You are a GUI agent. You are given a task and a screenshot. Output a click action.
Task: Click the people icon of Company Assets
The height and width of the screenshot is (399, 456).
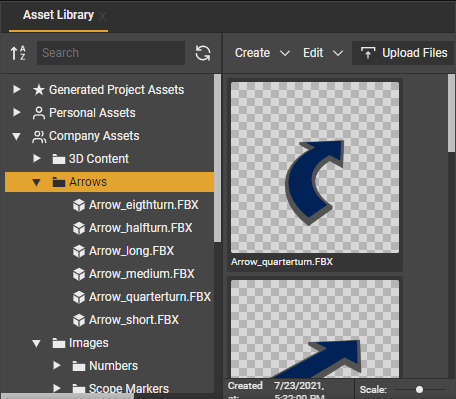click(39, 136)
